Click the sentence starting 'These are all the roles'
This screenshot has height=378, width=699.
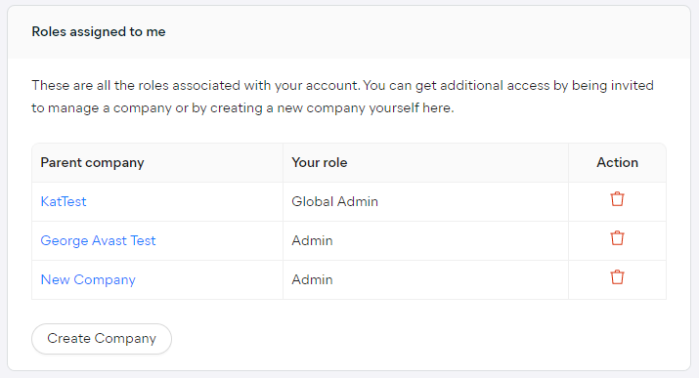[x=196, y=85]
